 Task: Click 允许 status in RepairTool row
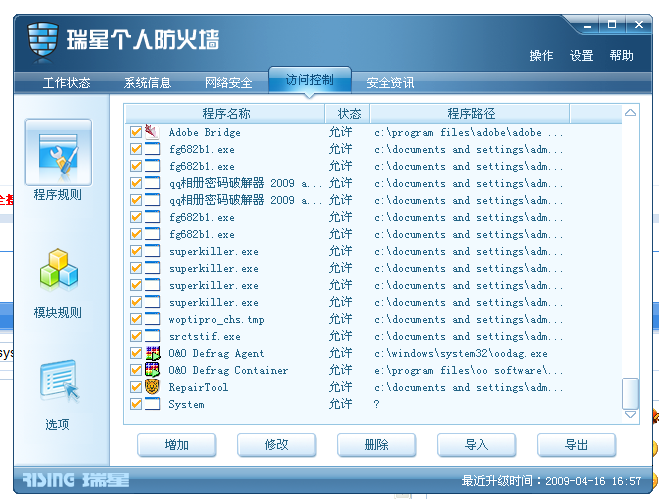(340, 387)
